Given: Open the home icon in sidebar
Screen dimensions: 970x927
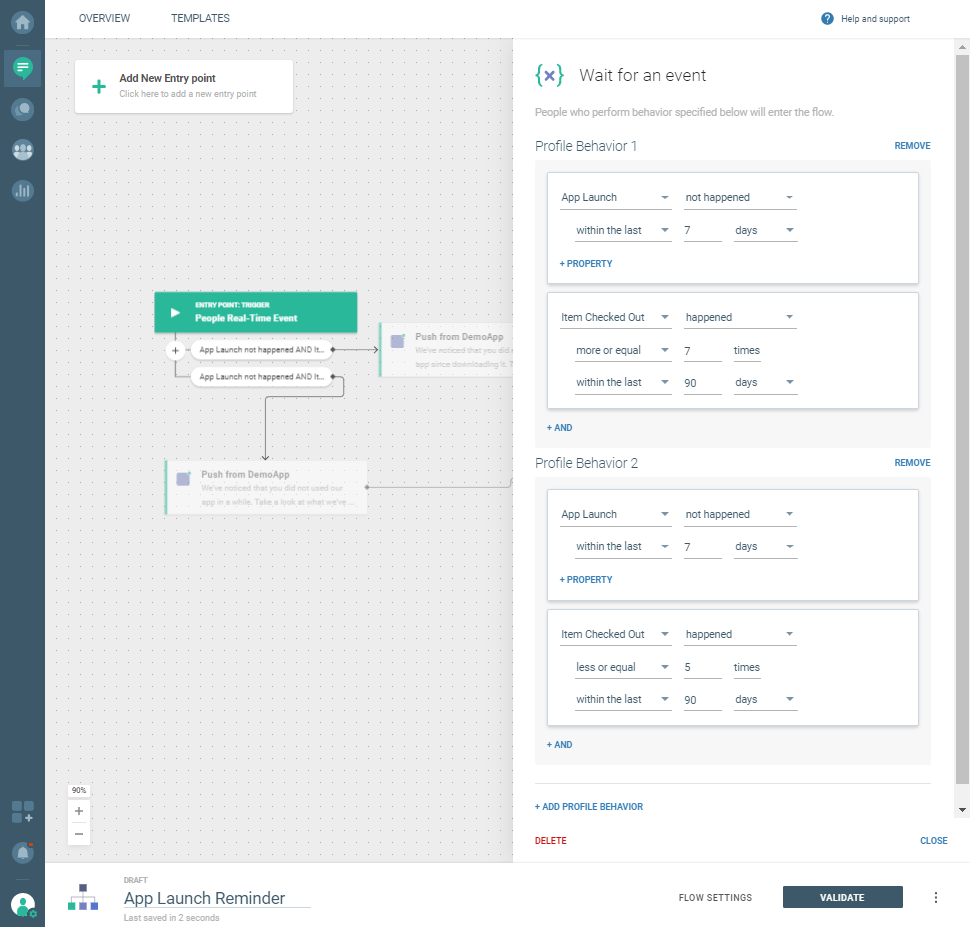Looking at the screenshot, I should (22, 20).
